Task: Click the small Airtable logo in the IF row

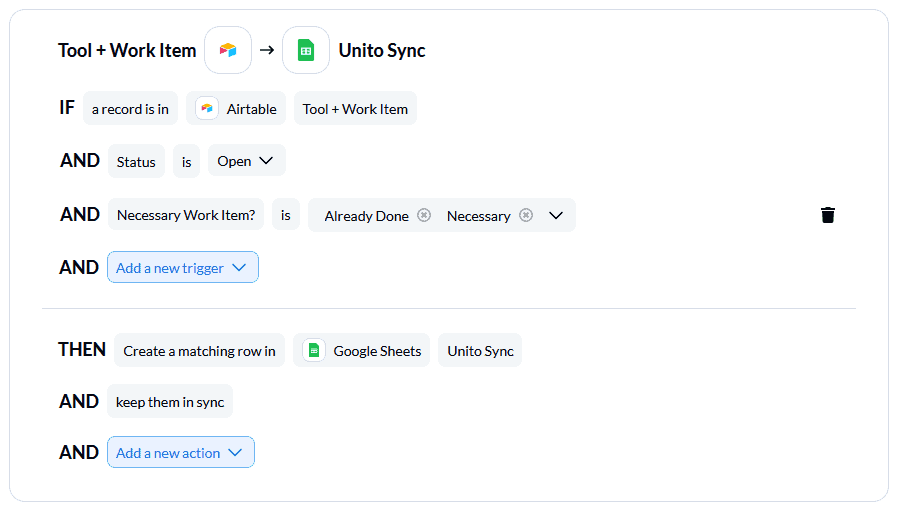Action: pyautogui.click(x=207, y=108)
